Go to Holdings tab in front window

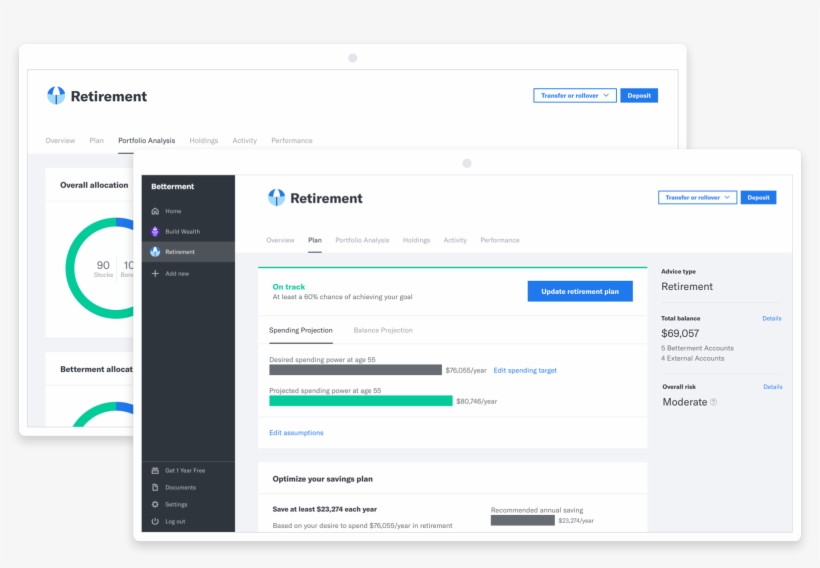(x=416, y=240)
